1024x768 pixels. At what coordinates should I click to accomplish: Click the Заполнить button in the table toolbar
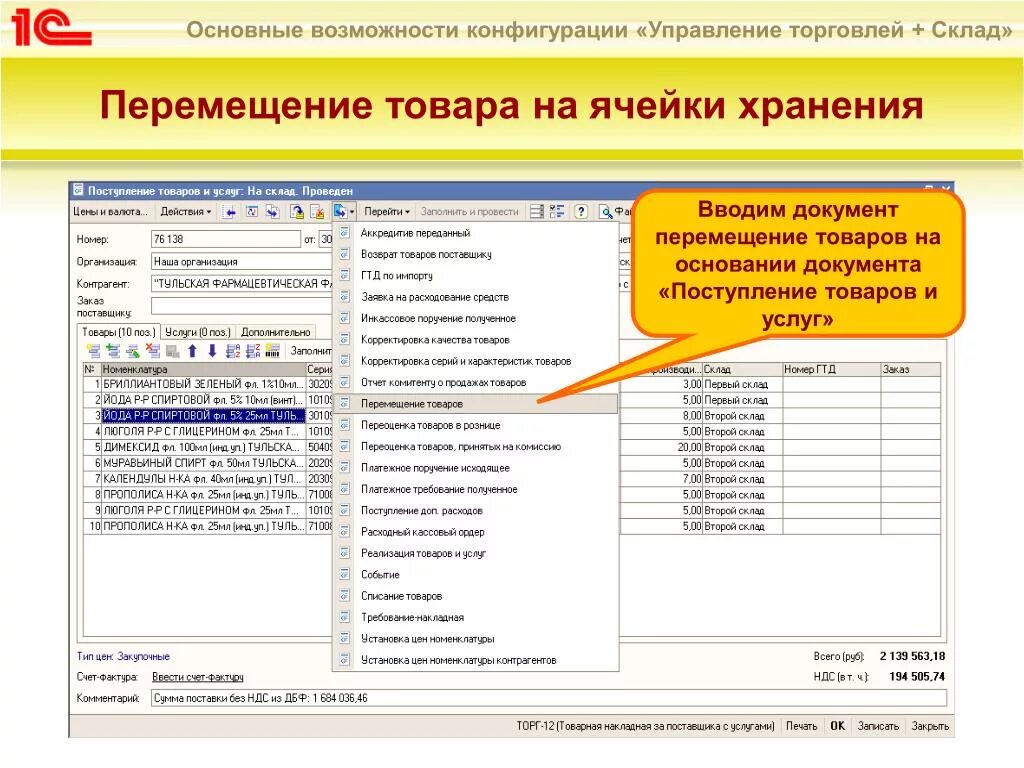(311, 351)
